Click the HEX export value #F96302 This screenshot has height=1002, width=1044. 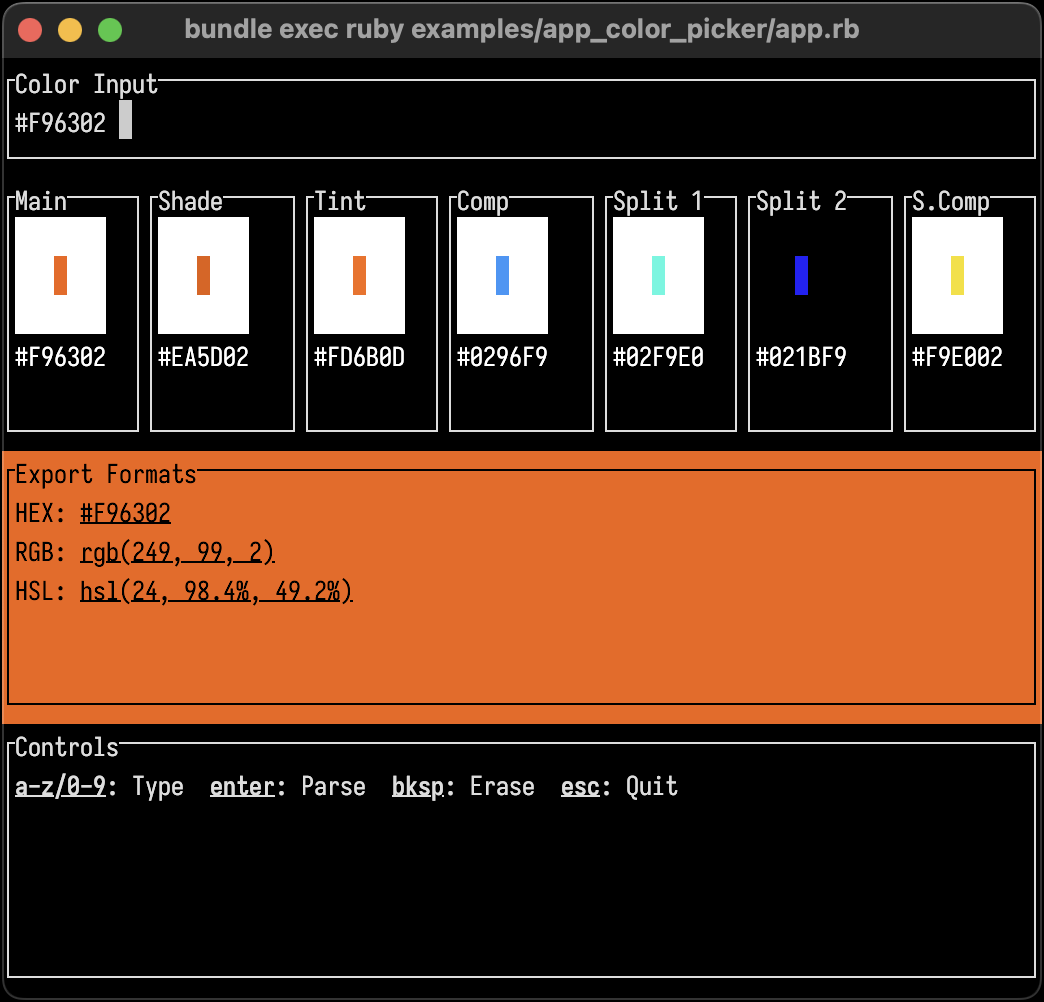pyautogui.click(x=125, y=513)
